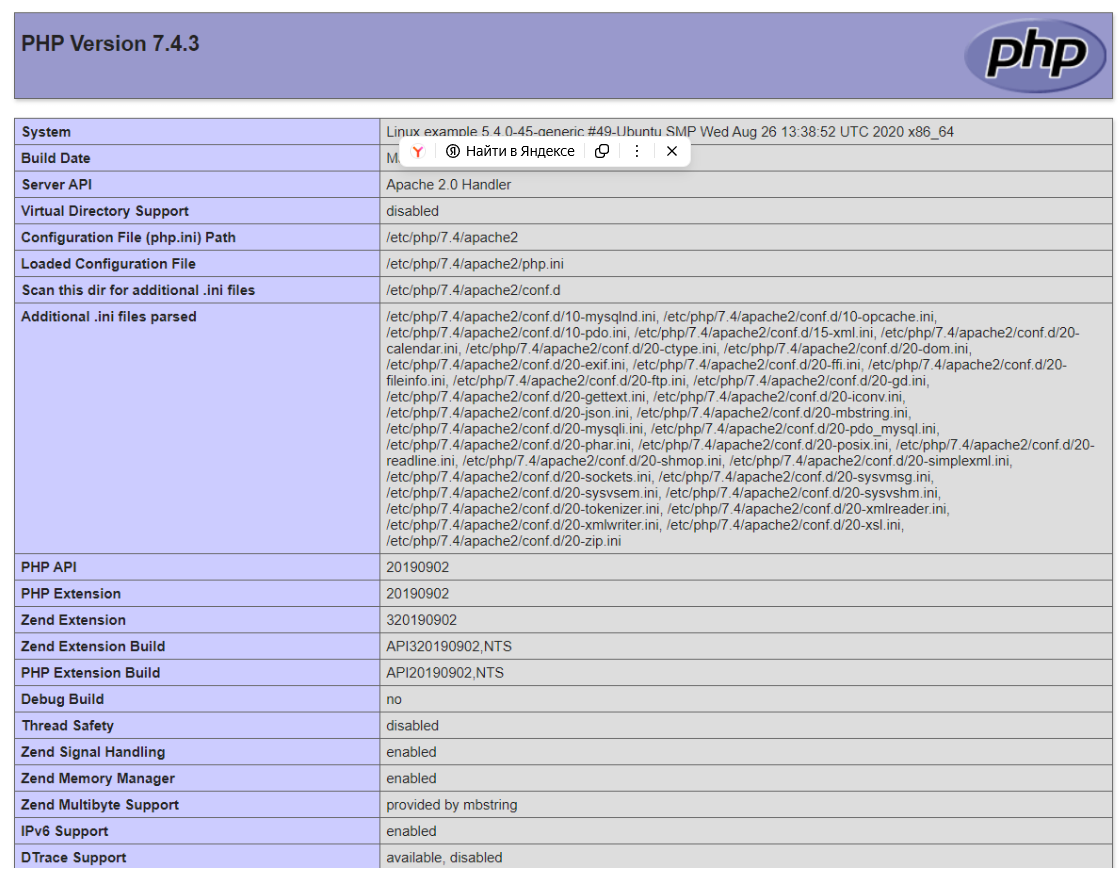Click the 'IPv6 Support' label

[65, 832]
